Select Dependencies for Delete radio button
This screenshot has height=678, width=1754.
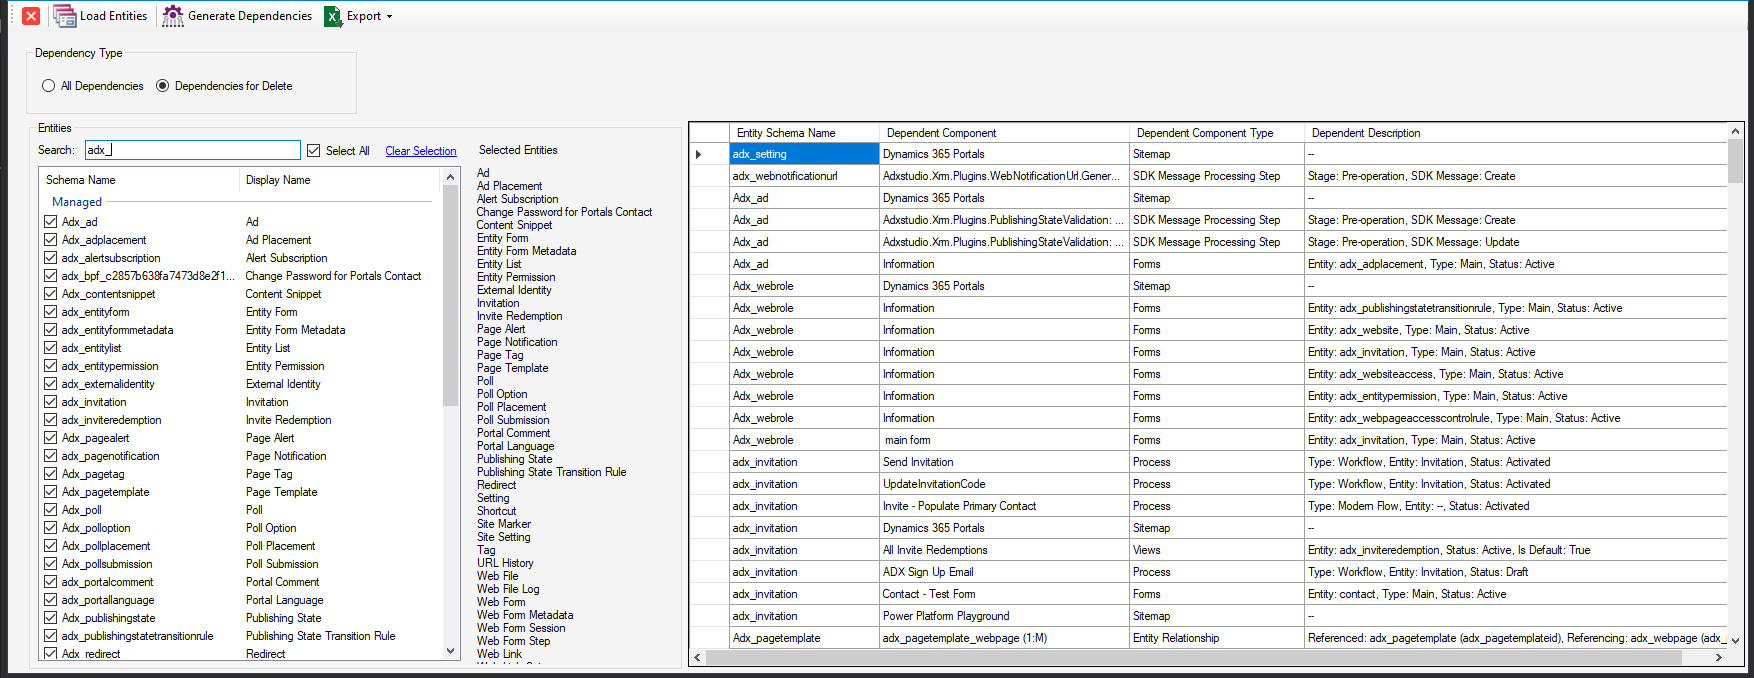coord(162,86)
